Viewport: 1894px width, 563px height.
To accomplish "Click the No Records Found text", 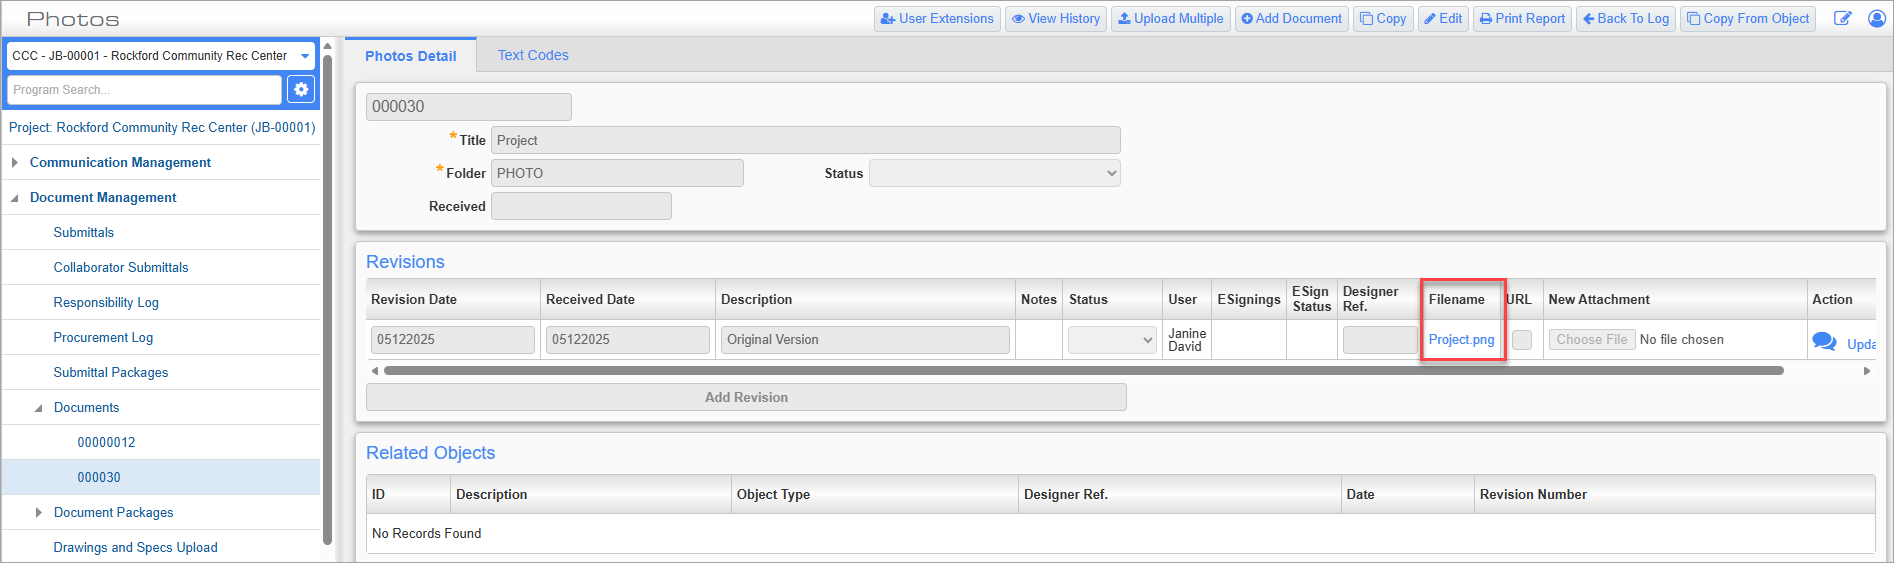I will click(x=426, y=533).
